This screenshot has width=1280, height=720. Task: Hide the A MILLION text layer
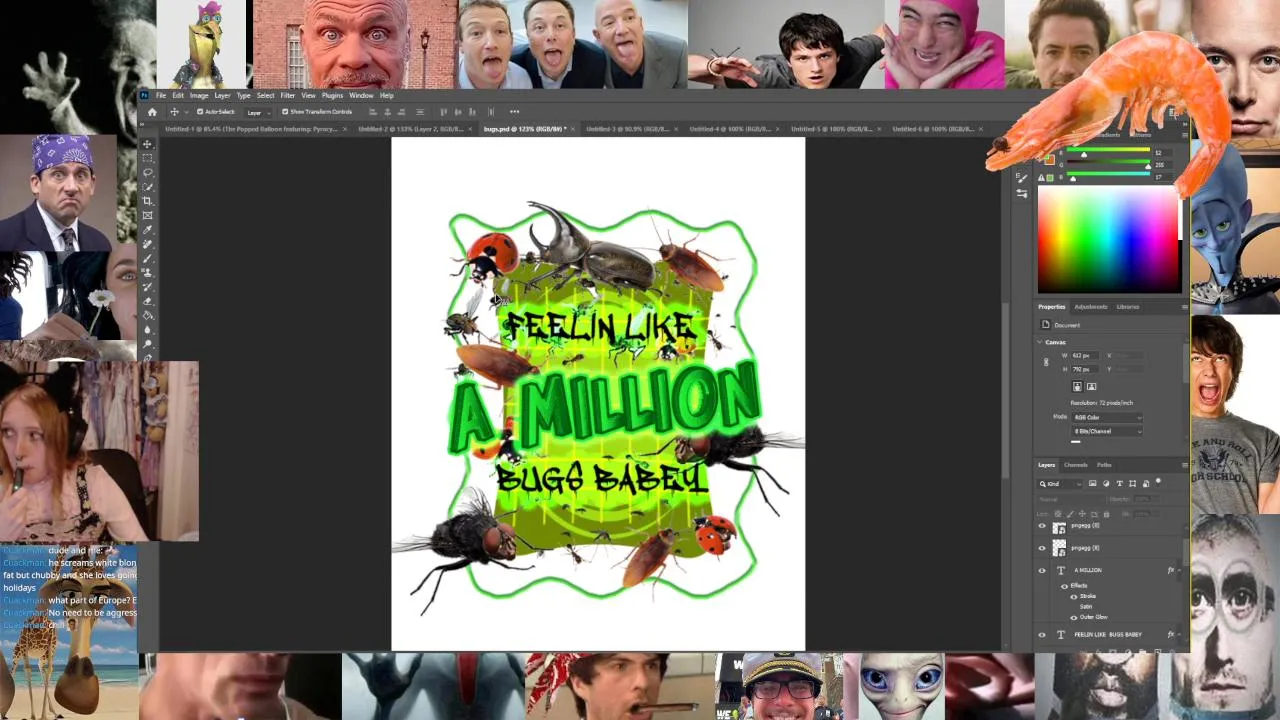[1042, 570]
